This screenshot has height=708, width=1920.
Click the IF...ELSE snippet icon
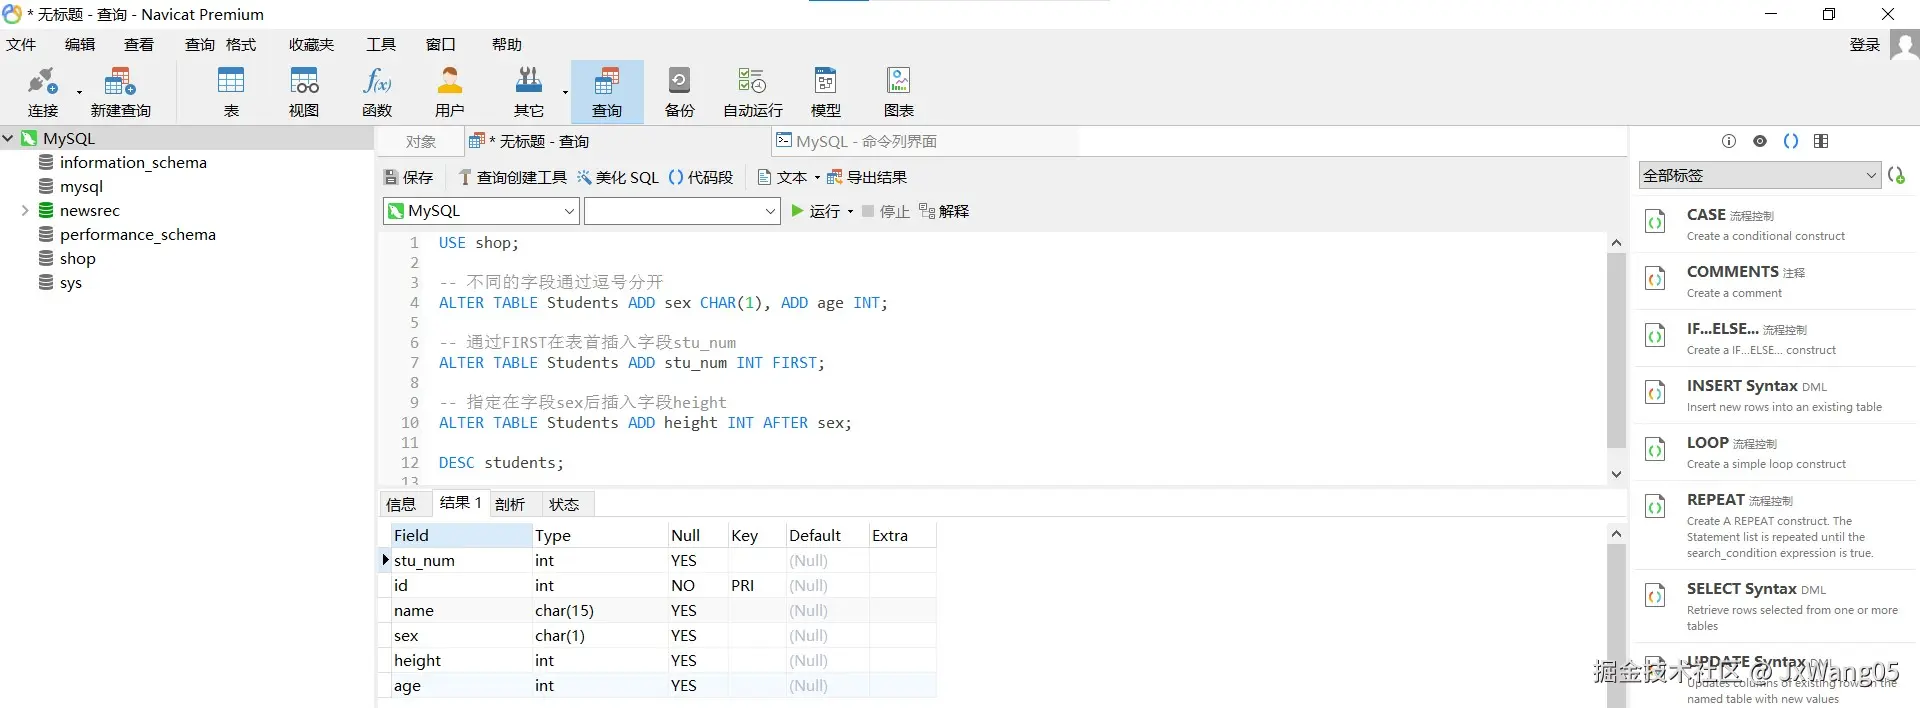pos(1656,336)
